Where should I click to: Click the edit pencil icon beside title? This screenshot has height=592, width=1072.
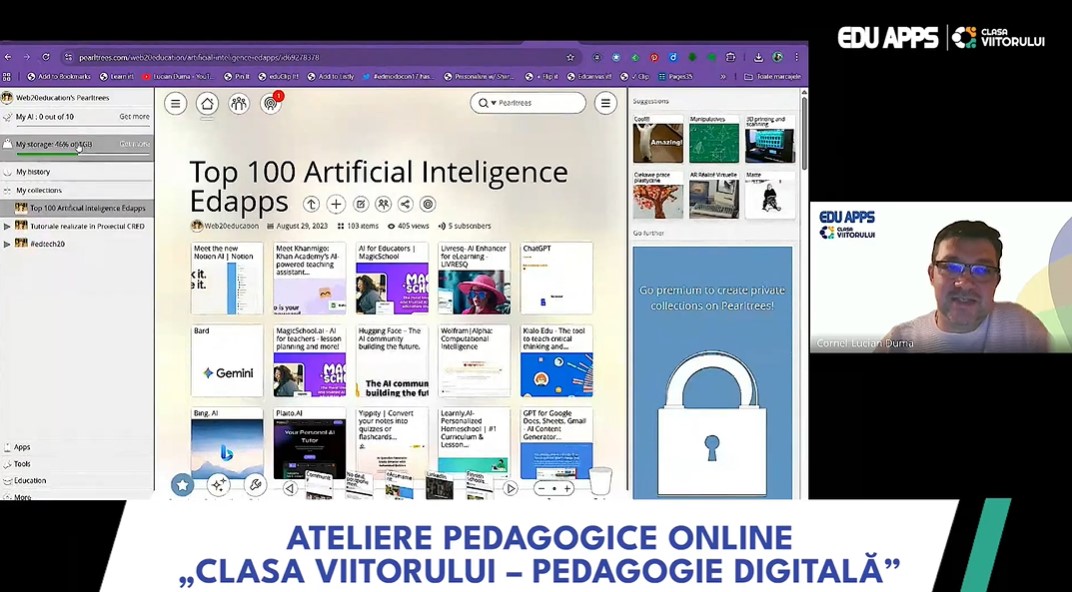(x=360, y=204)
